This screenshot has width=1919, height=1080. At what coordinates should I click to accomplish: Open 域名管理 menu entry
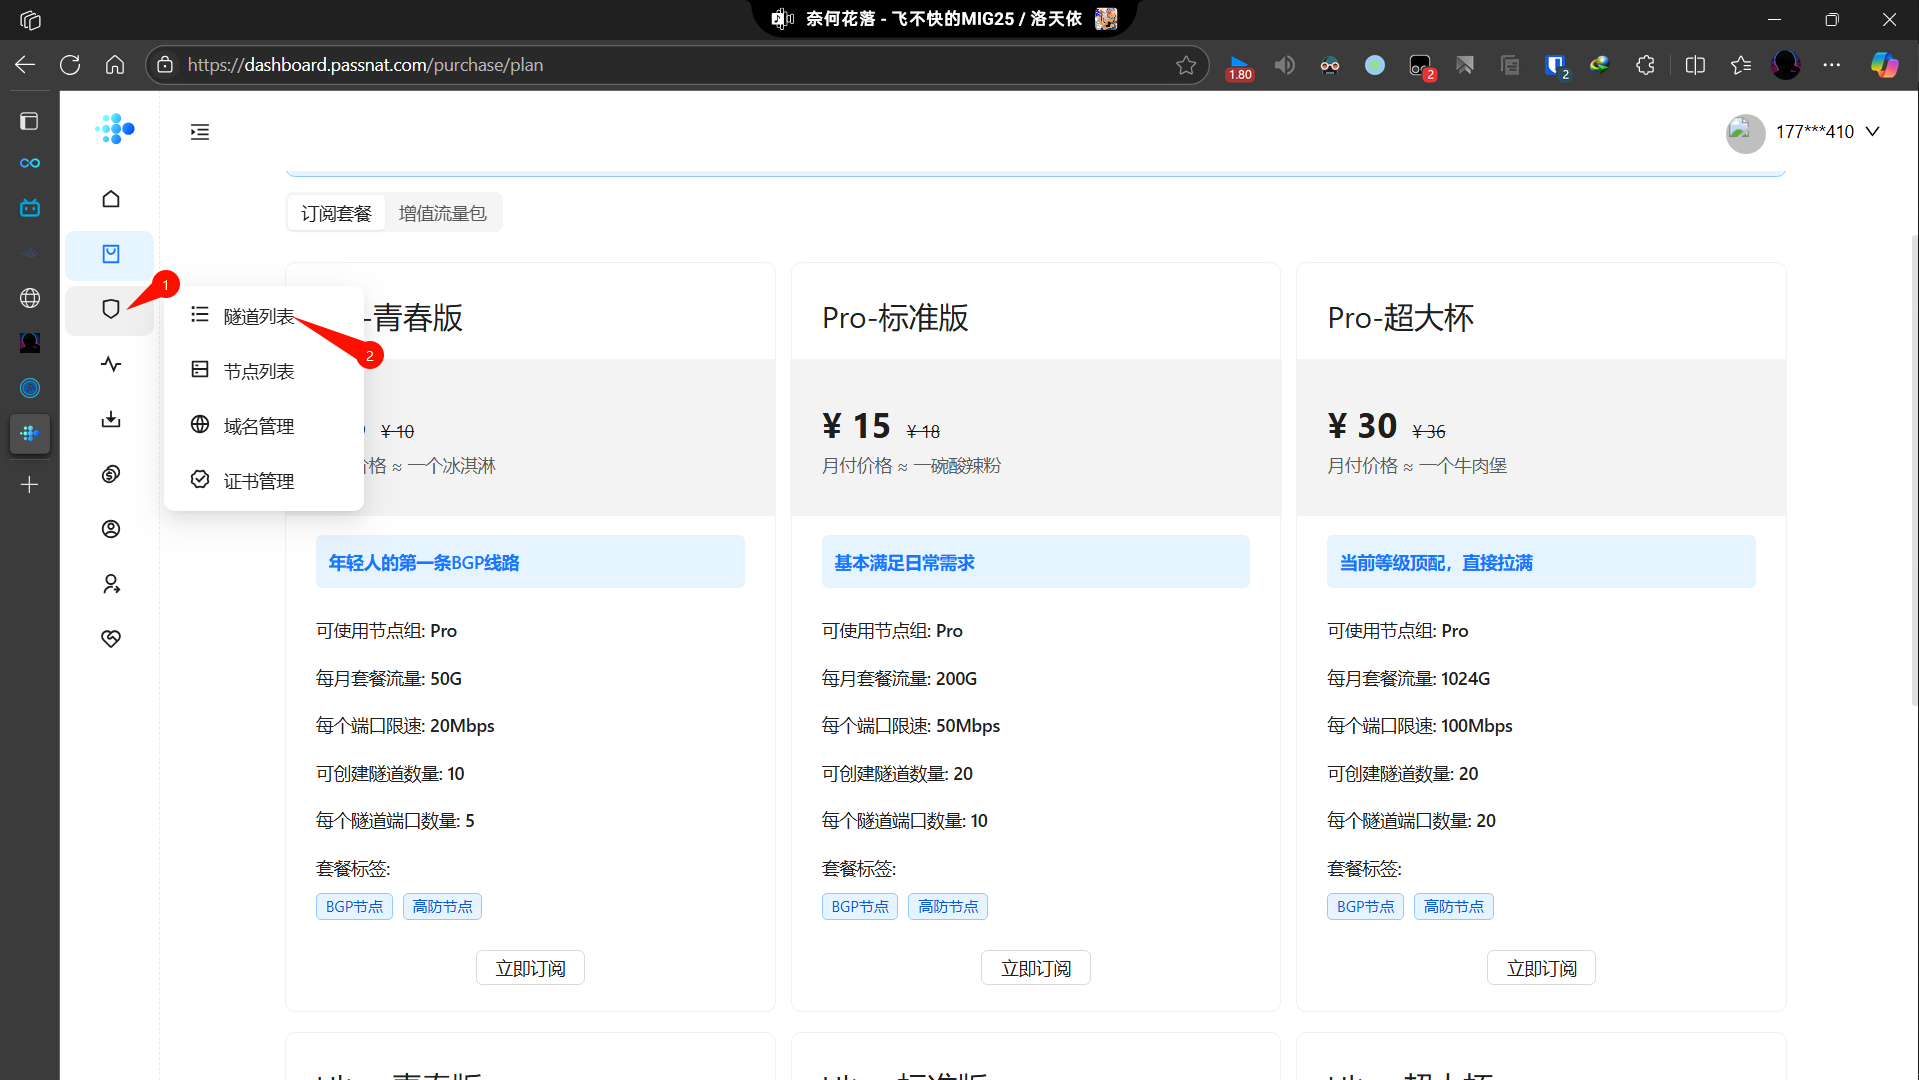coord(258,426)
